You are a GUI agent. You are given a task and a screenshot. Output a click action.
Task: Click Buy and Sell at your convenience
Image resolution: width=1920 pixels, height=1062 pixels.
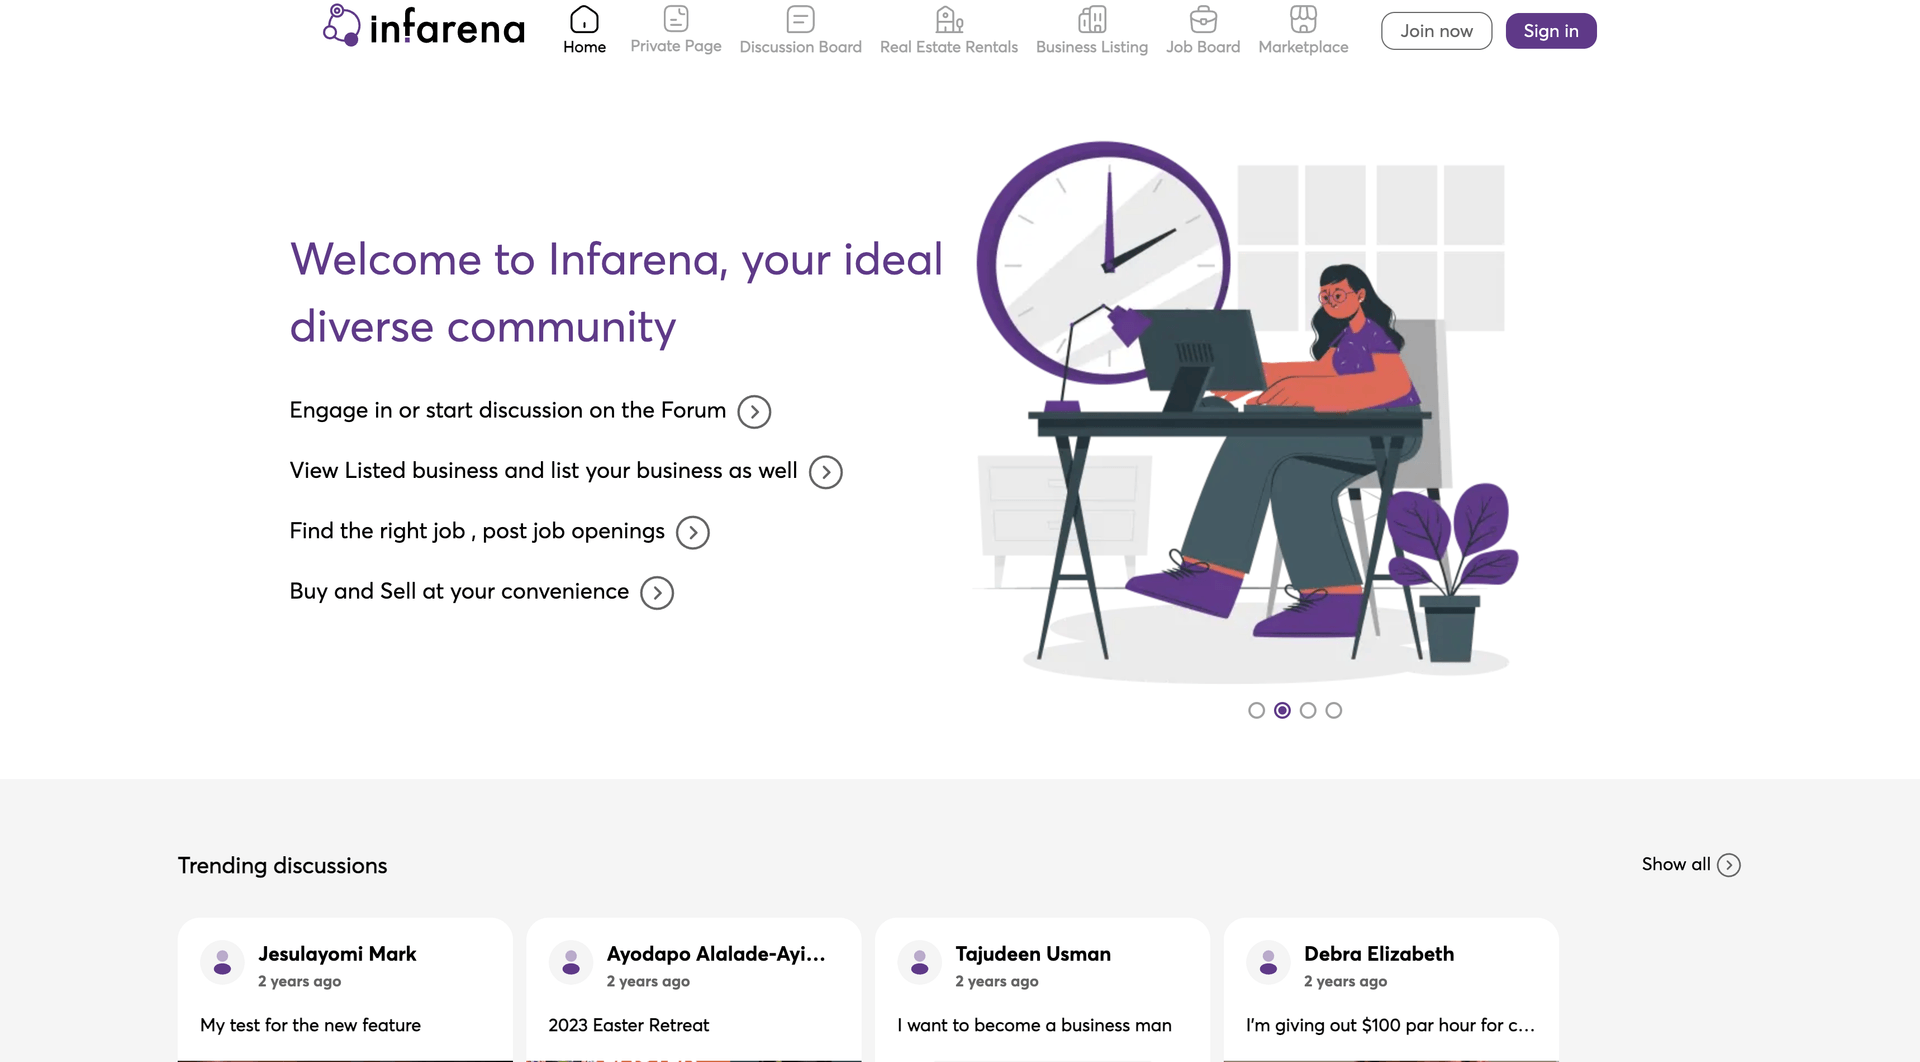[459, 591]
